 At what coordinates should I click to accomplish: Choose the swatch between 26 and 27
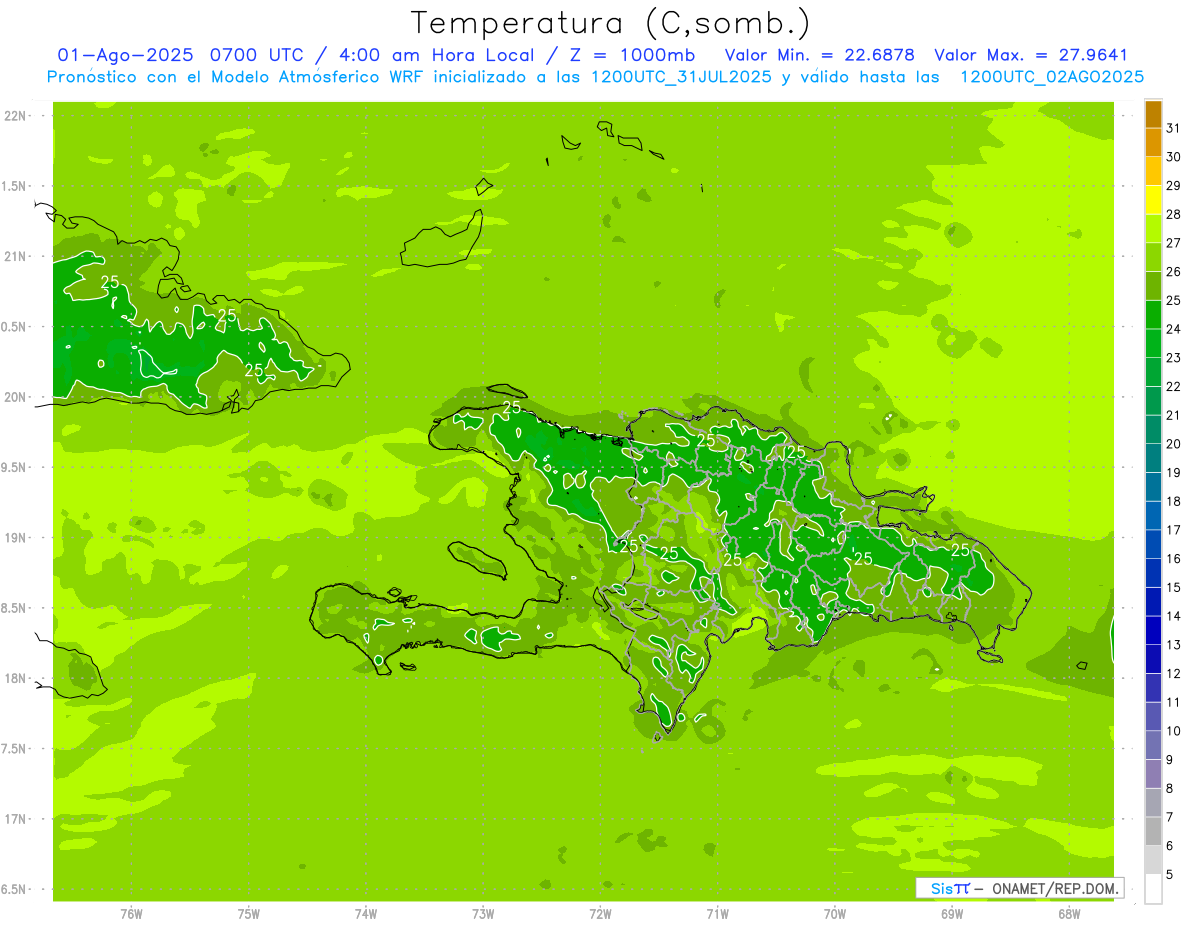1153,257
